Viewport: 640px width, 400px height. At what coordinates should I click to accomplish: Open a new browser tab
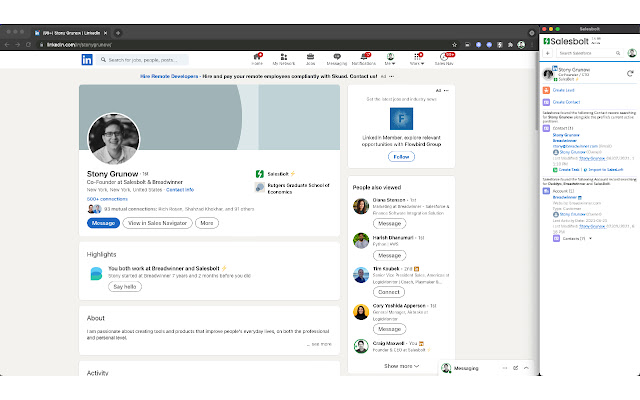[118, 33]
